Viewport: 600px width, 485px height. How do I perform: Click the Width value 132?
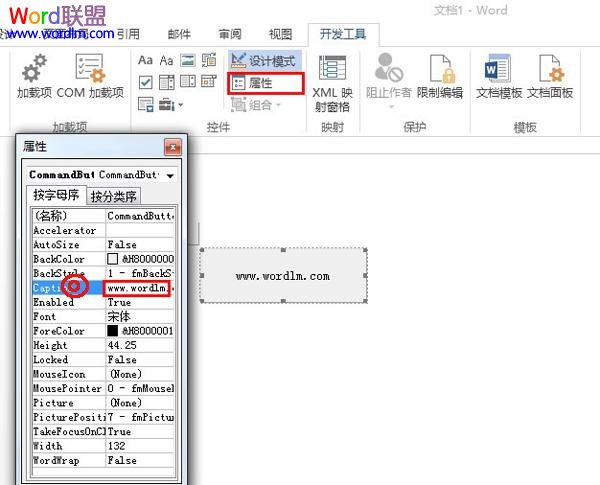tap(140, 446)
